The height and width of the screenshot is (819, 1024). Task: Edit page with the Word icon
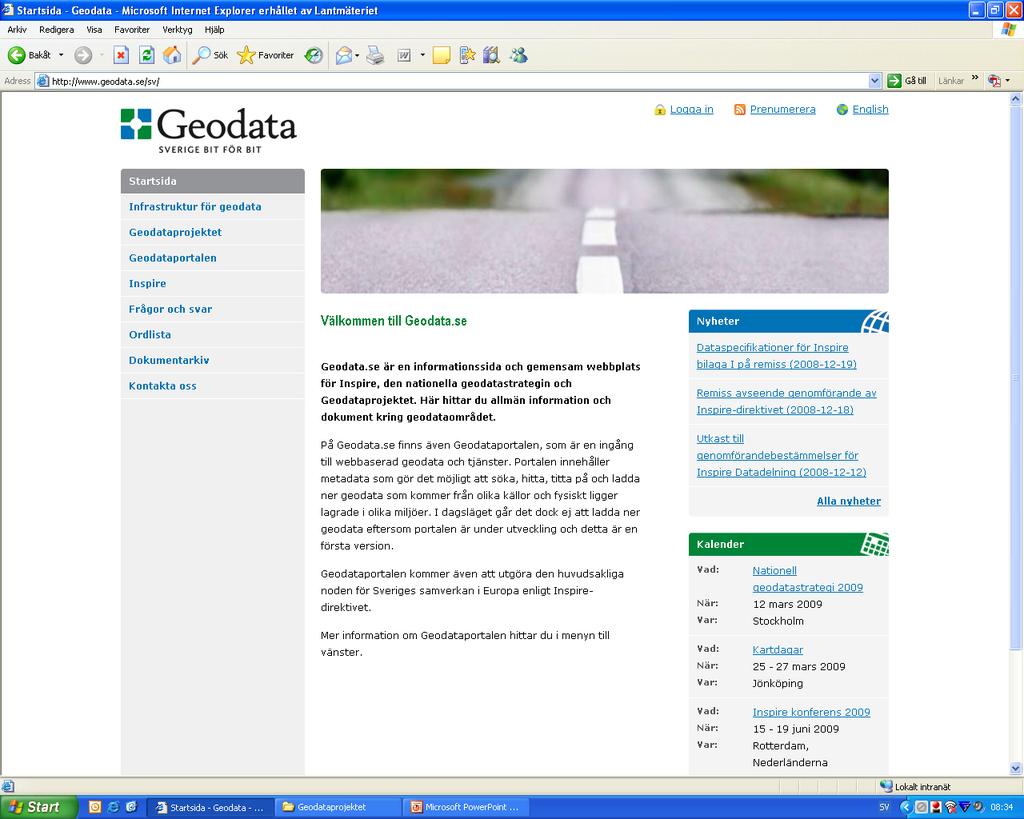[404, 56]
